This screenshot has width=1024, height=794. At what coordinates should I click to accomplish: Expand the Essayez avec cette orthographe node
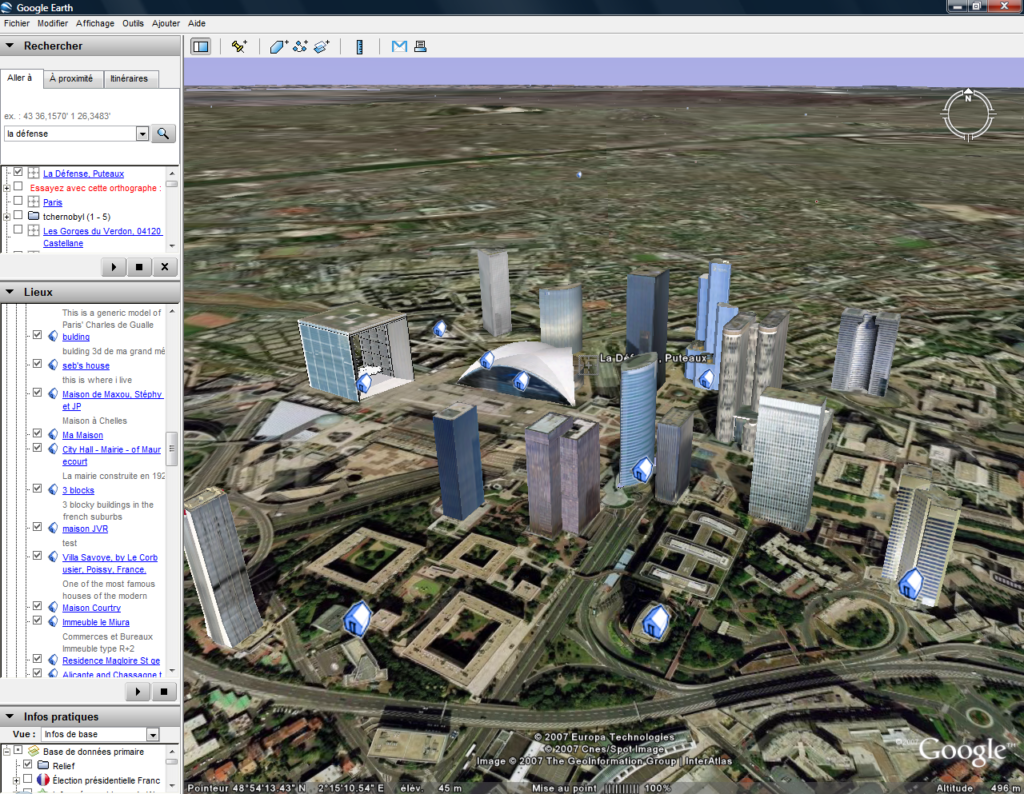(x=7, y=188)
